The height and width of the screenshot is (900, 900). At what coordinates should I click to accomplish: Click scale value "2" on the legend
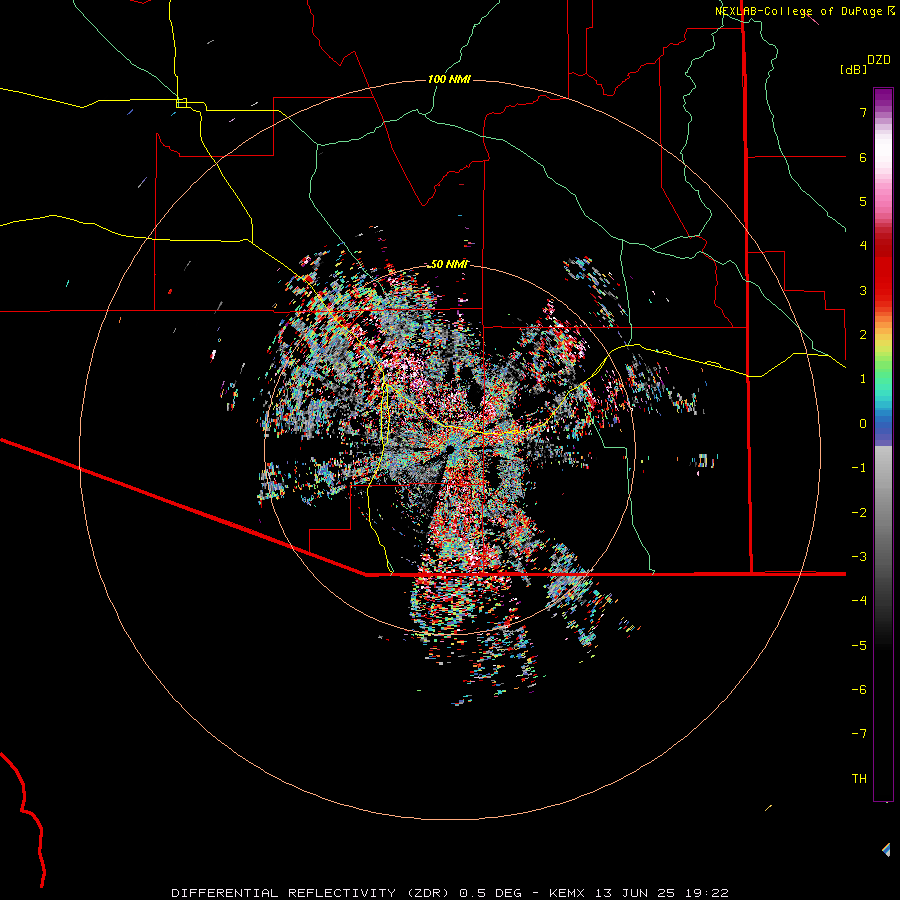click(863, 335)
